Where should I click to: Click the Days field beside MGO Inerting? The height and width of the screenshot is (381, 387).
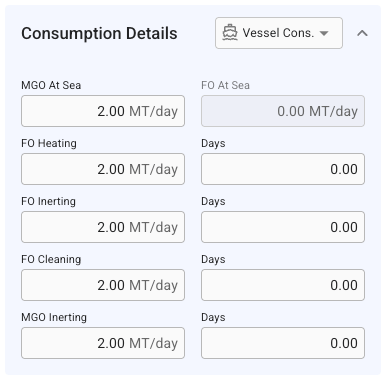pyautogui.click(x=283, y=343)
